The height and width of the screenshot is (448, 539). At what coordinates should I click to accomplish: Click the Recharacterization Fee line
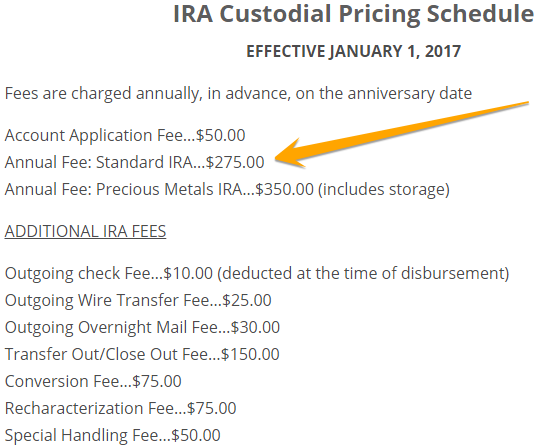click(x=121, y=408)
